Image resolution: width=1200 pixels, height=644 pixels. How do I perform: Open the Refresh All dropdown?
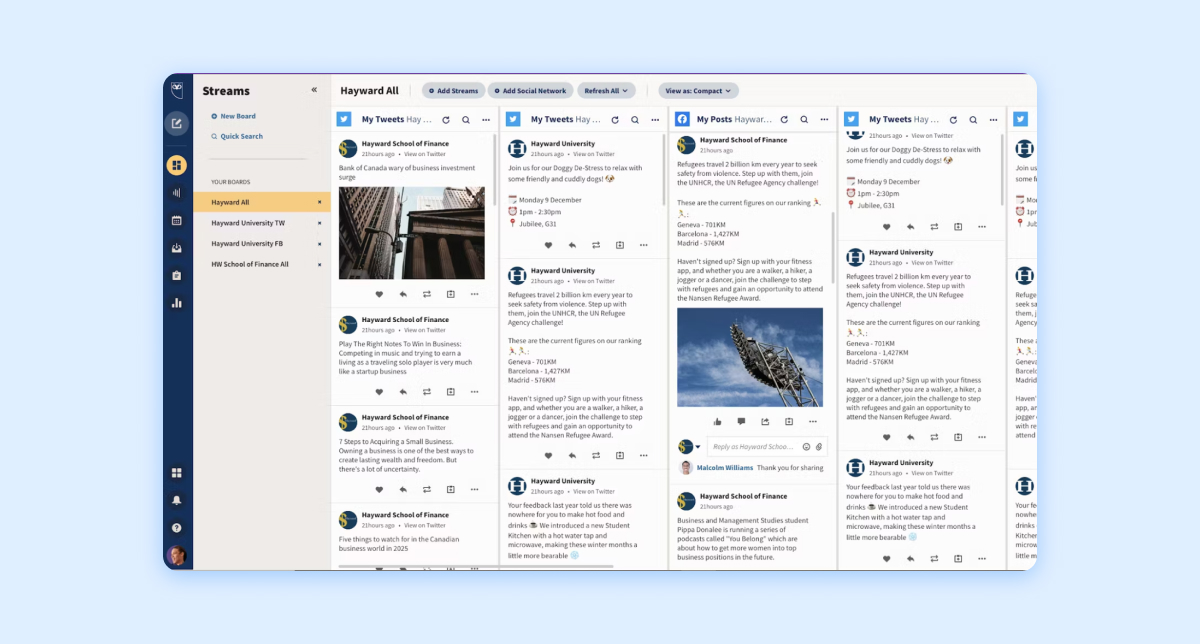[606, 91]
